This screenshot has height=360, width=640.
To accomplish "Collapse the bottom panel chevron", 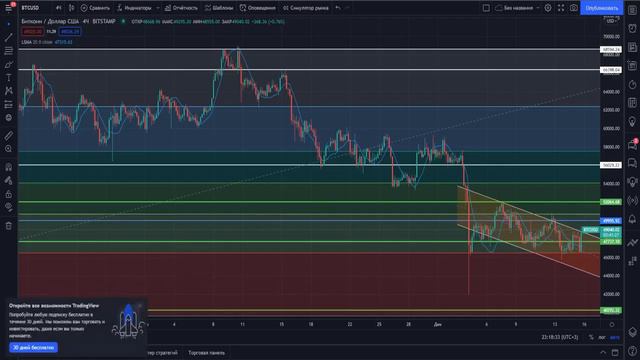I will 603,353.
